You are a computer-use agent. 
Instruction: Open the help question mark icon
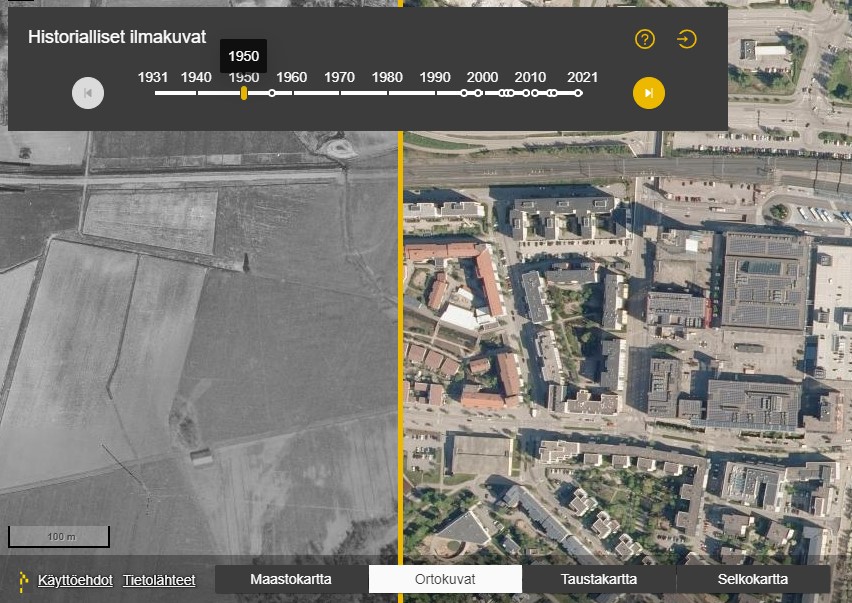pos(645,39)
